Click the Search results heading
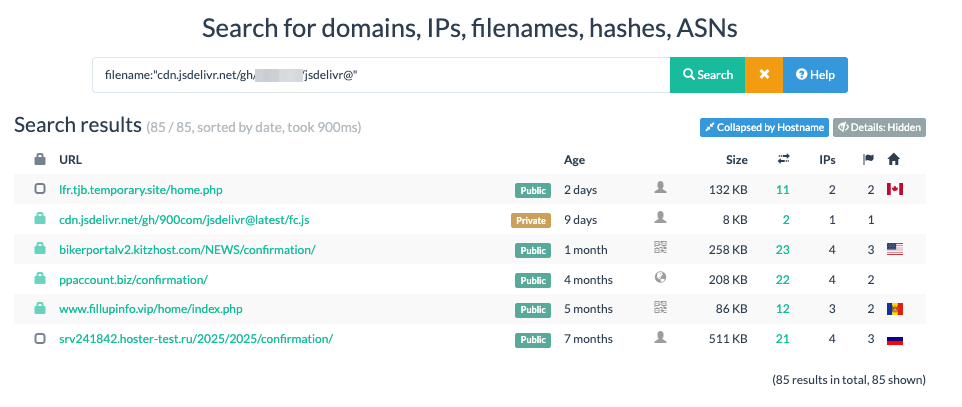This screenshot has height=407, width=962. [78, 125]
